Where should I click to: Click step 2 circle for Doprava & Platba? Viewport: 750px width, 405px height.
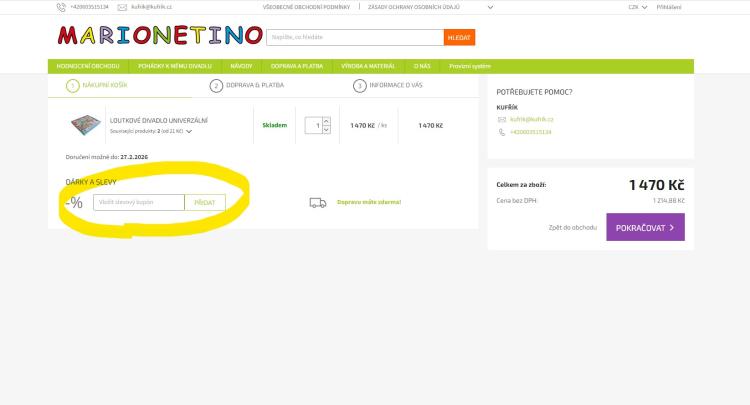point(216,86)
